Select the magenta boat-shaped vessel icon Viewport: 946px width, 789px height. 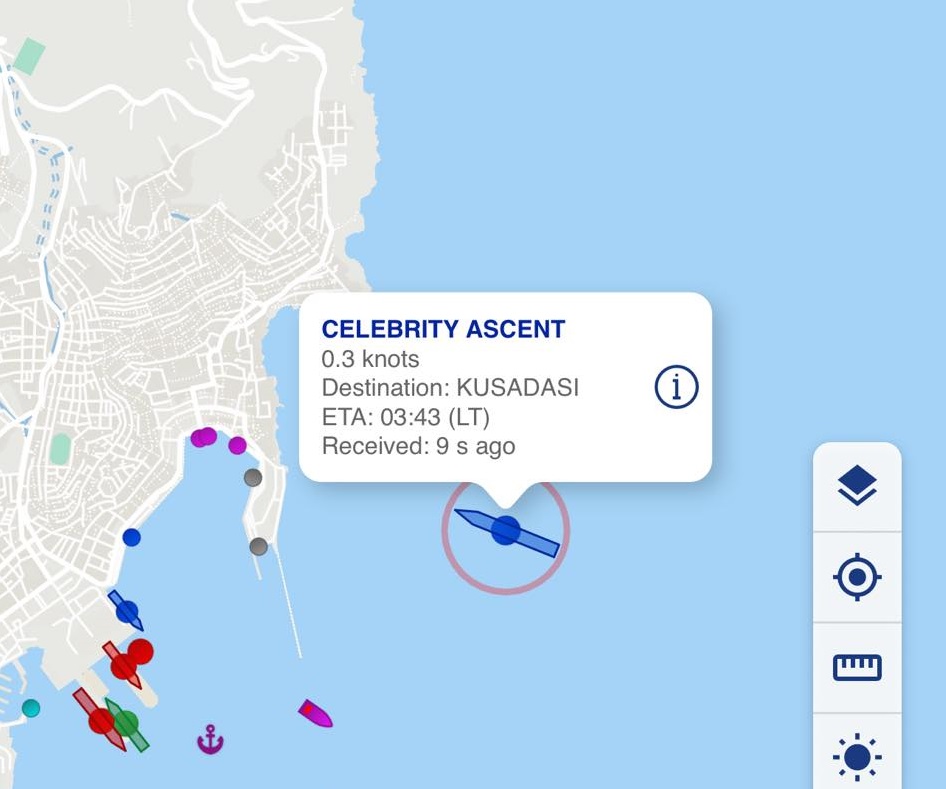[x=315, y=713]
